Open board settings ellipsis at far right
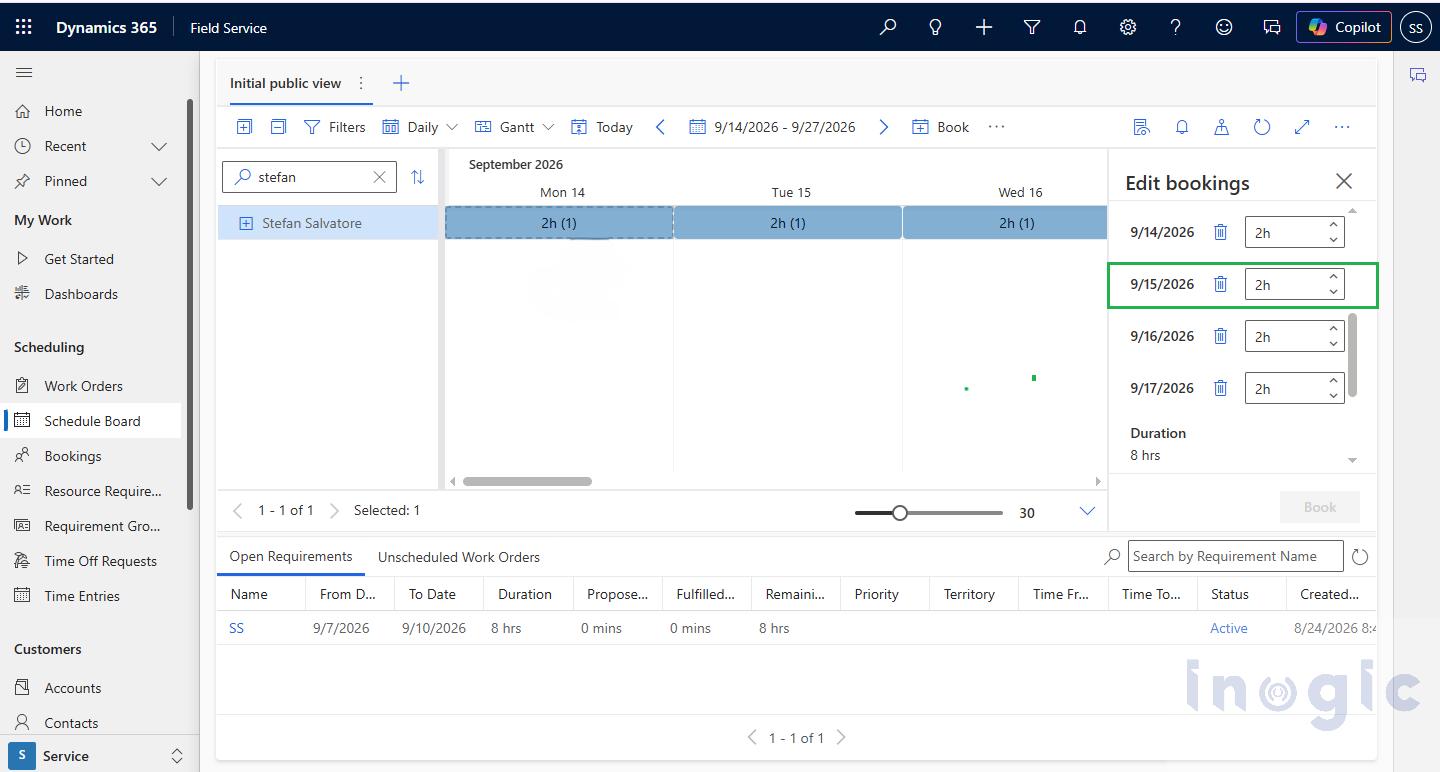1440x772 pixels. point(1342,127)
